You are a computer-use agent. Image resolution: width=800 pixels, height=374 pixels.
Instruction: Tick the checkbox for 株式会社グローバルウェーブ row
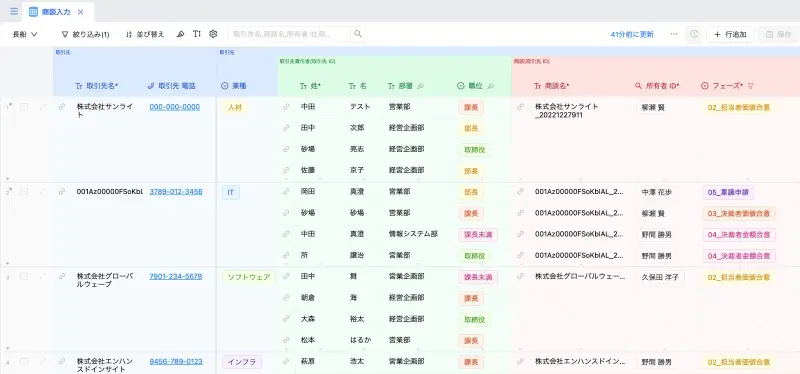coord(24,276)
